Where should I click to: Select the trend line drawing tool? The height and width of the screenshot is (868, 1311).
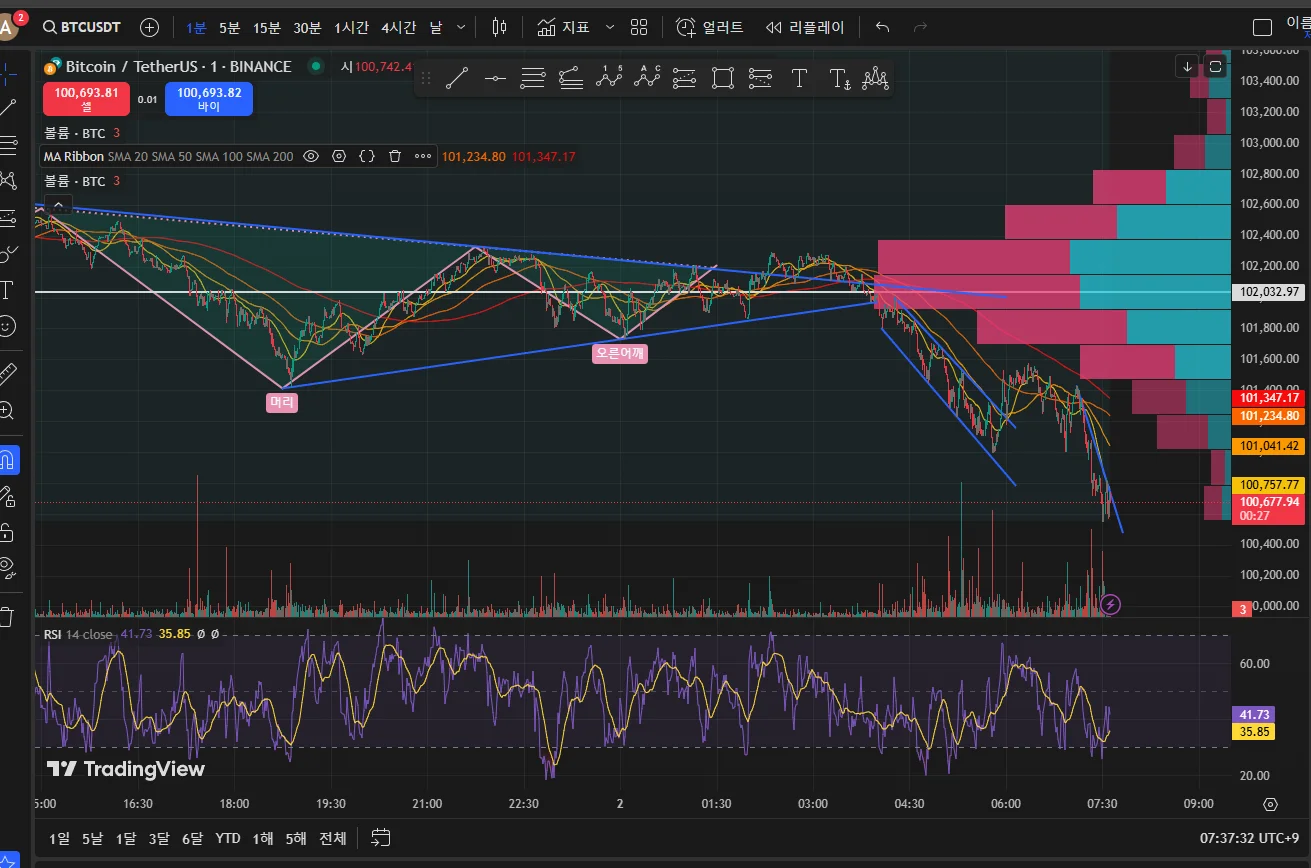tap(456, 78)
